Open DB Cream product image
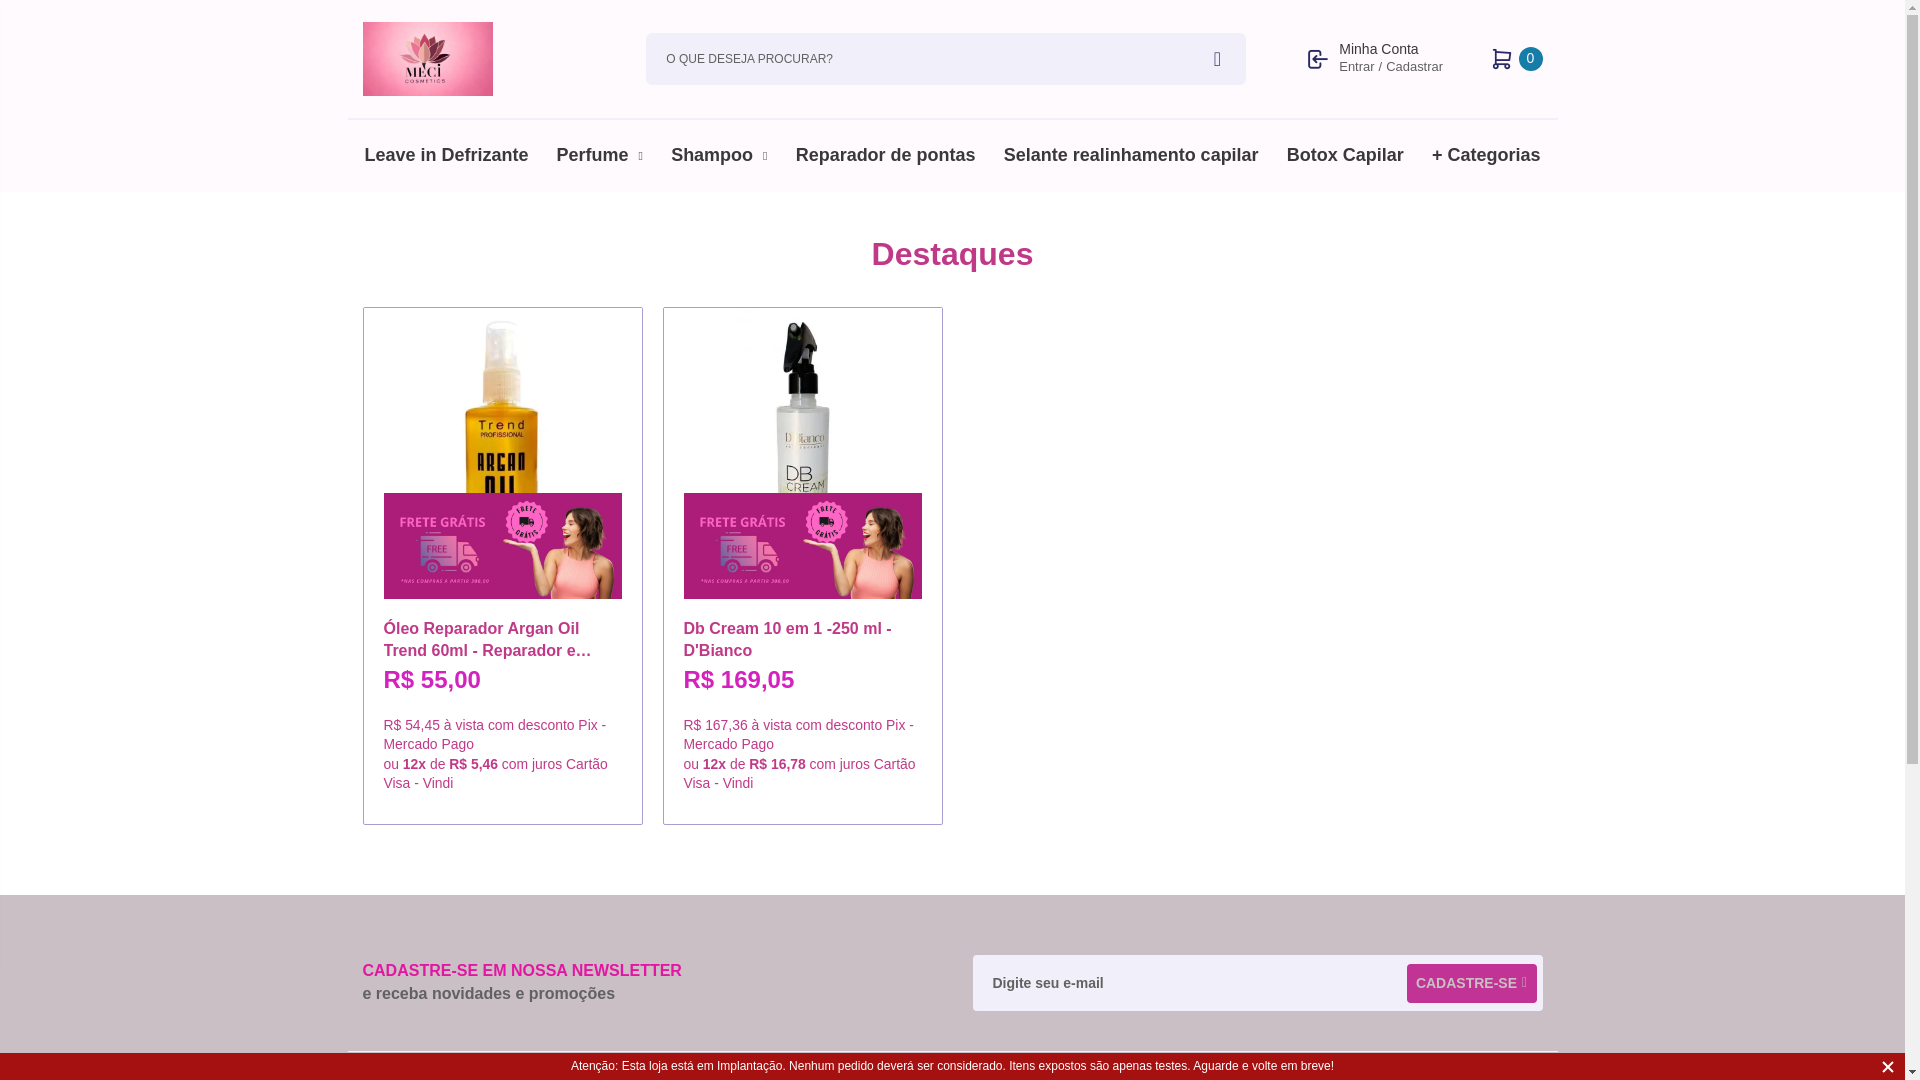This screenshot has height=1080, width=1920. pos(802,405)
